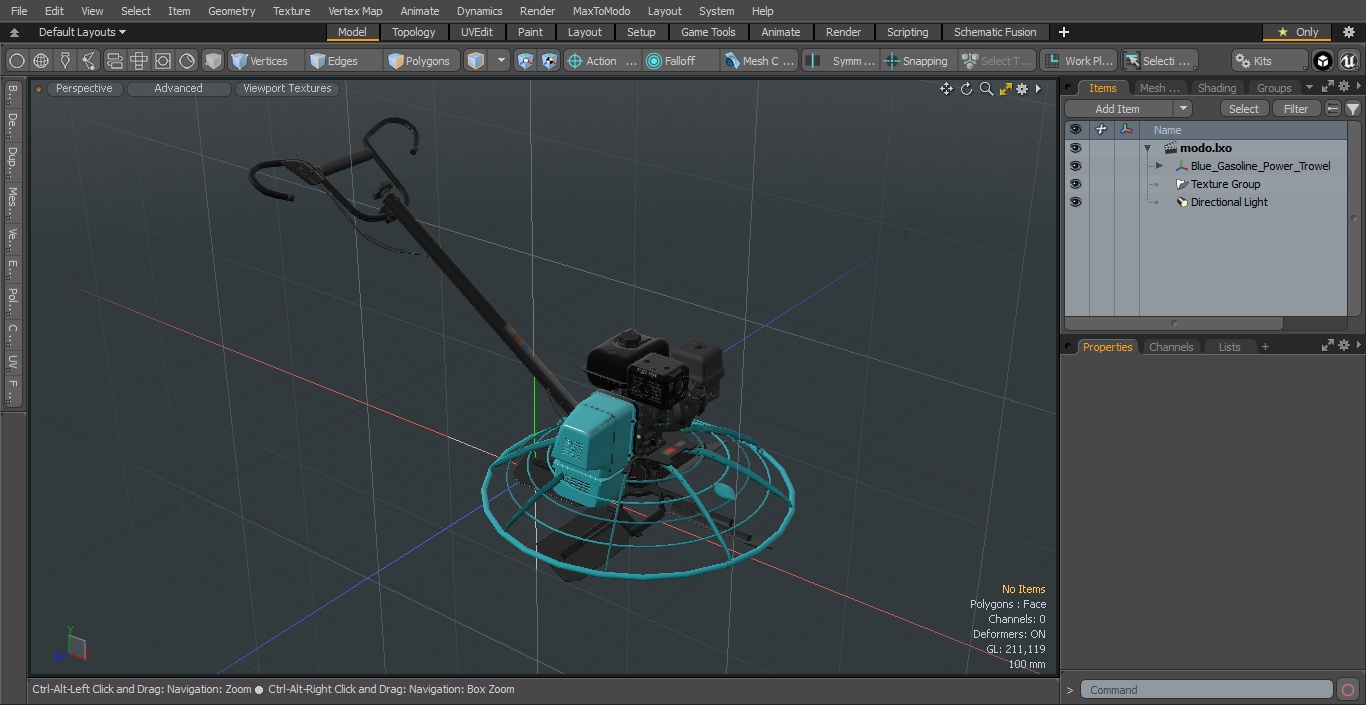Select the gray solid cube icon before Vertices
The image size is (1366, 705).
[x=213, y=61]
